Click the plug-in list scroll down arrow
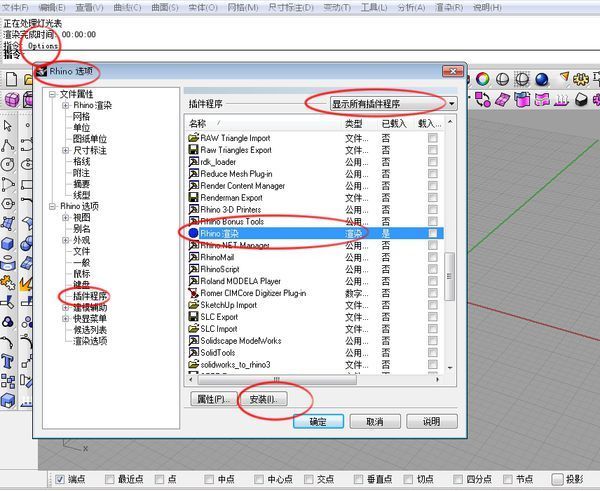This screenshot has height=491, width=600. click(x=450, y=367)
